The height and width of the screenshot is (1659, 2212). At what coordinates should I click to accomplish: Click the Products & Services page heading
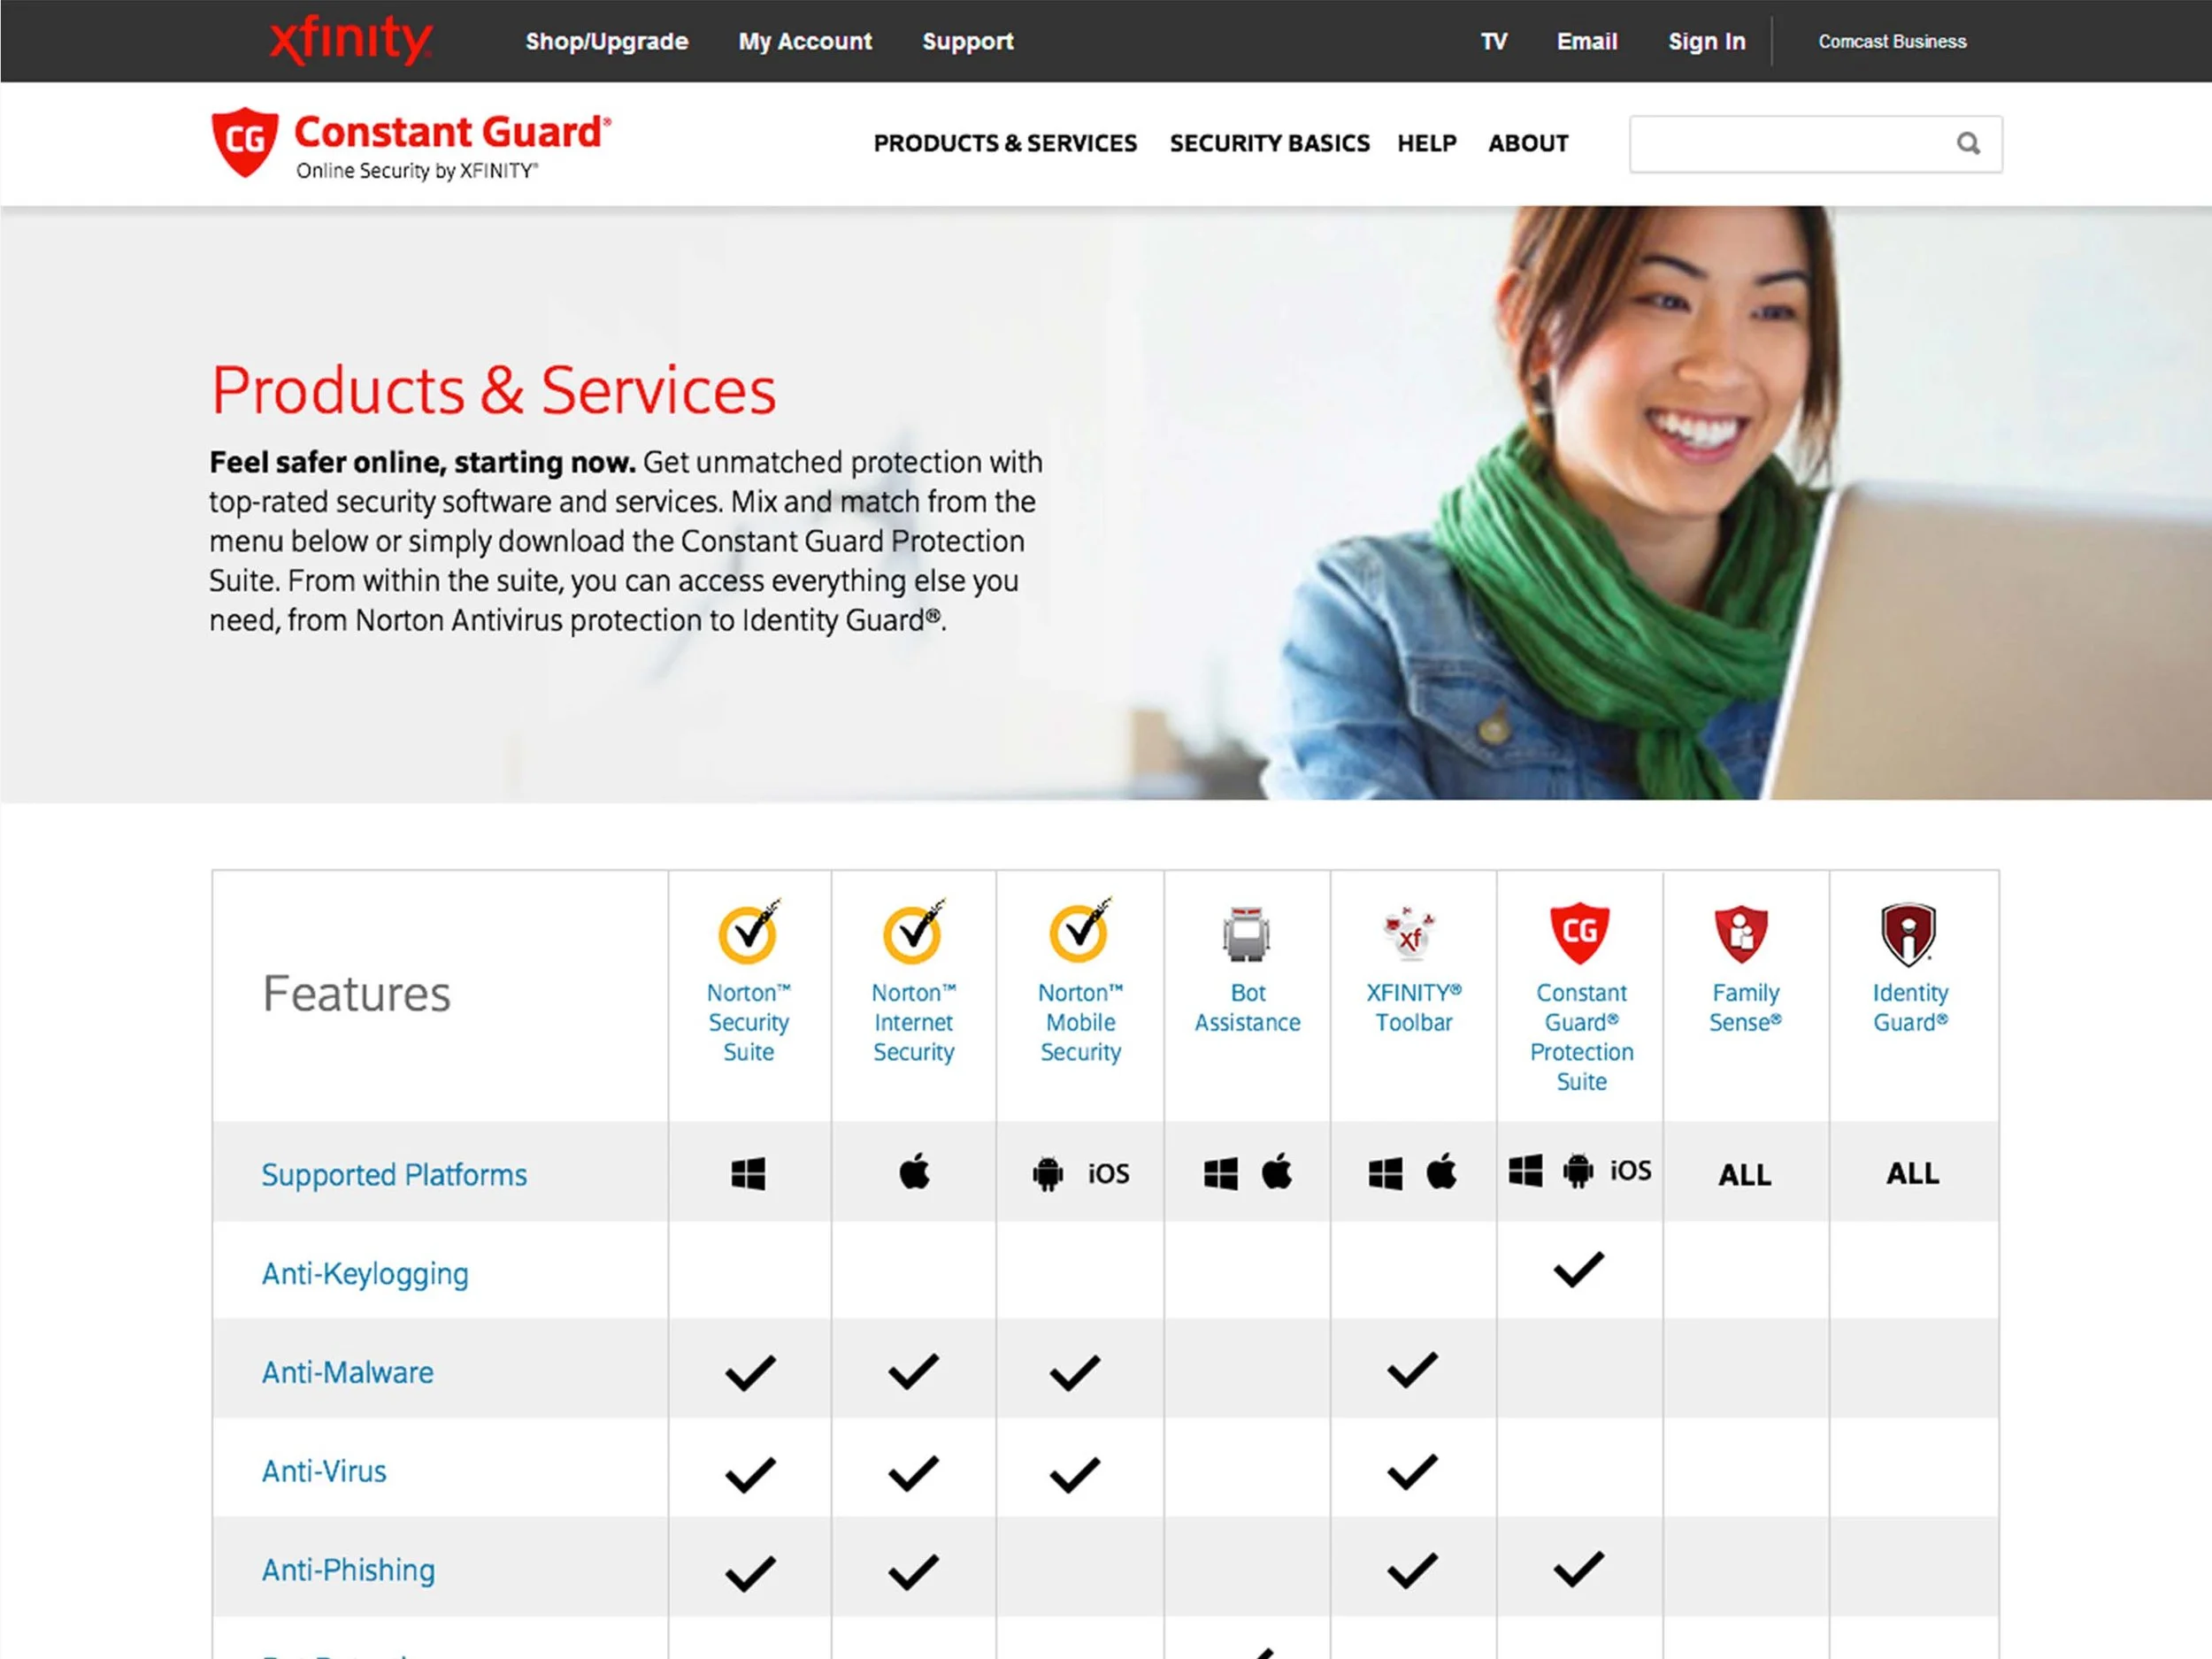click(x=494, y=390)
